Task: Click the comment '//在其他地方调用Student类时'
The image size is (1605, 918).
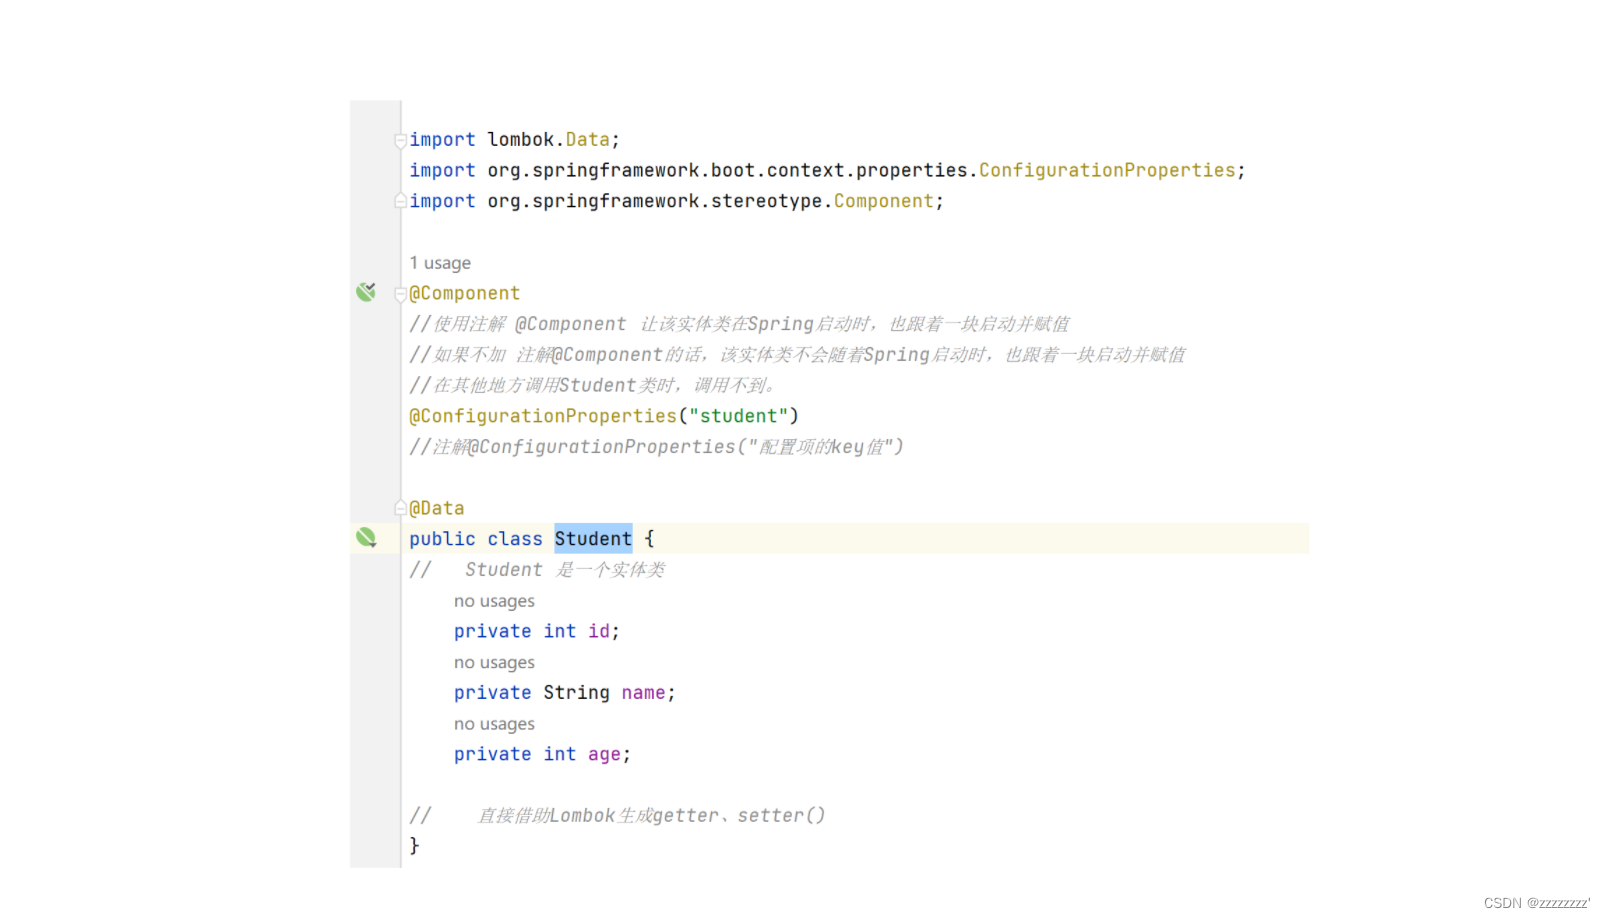Action: coord(593,386)
